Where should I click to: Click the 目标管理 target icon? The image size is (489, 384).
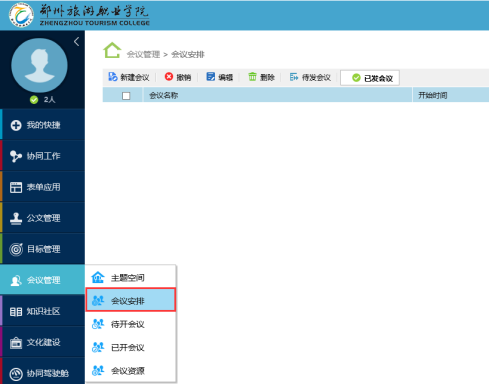tap(16, 249)
